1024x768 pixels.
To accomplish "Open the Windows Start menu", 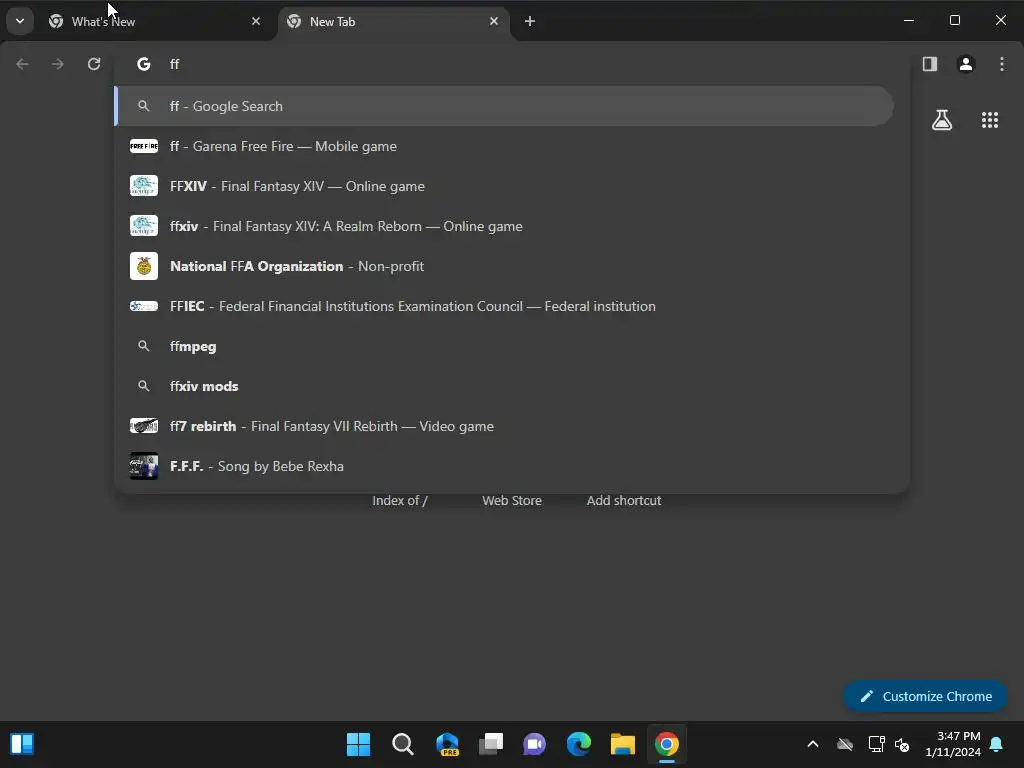I will (x=358, y=744).
